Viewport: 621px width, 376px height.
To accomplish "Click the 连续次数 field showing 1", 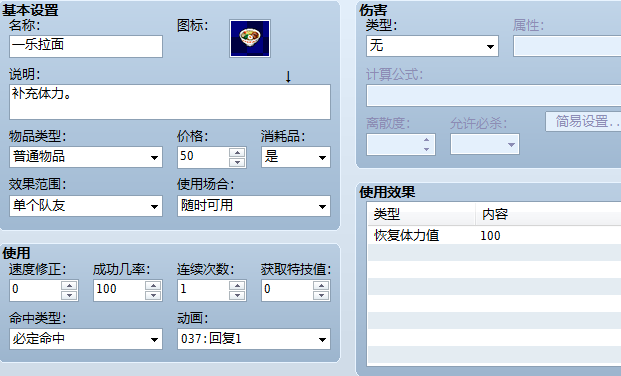I will point(203,290).
